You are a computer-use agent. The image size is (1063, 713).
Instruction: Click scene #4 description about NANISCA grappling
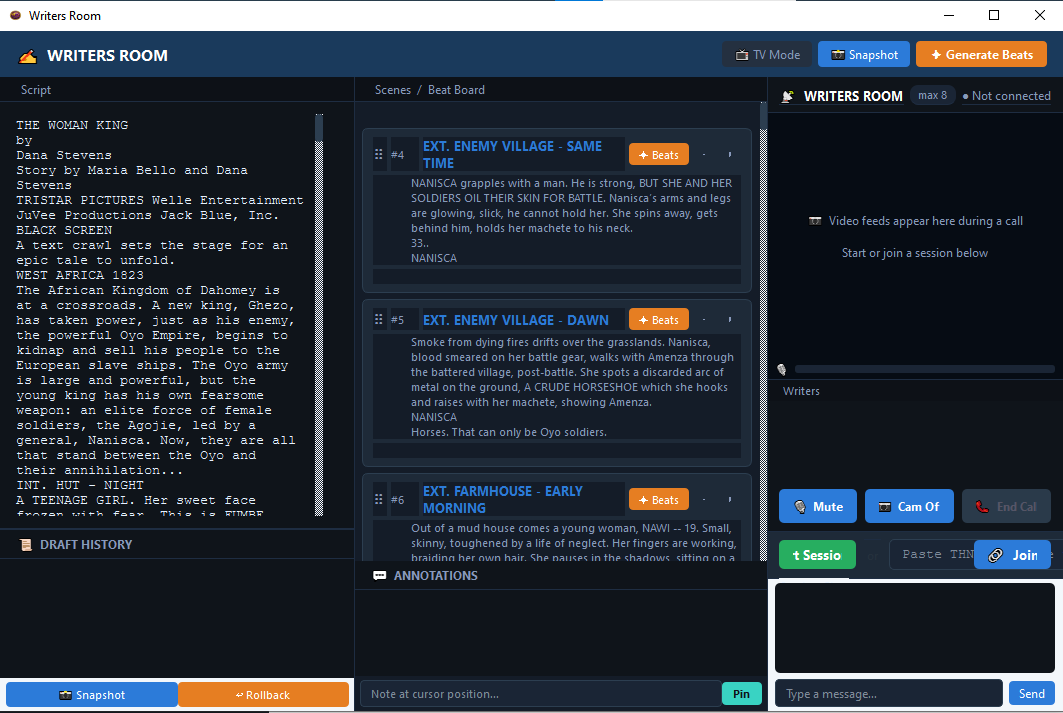557,220
